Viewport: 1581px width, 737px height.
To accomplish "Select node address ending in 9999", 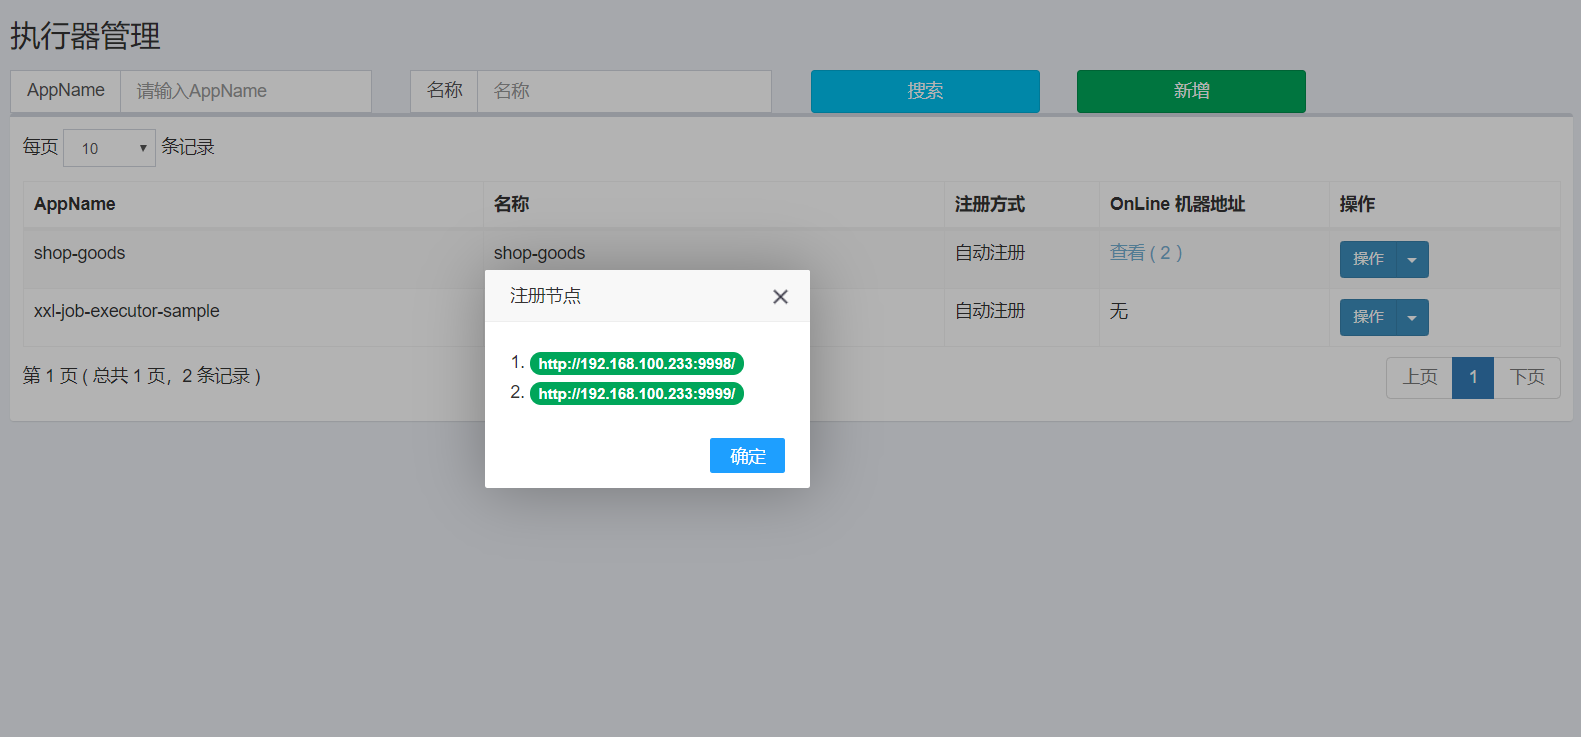I will coord(637,394).
